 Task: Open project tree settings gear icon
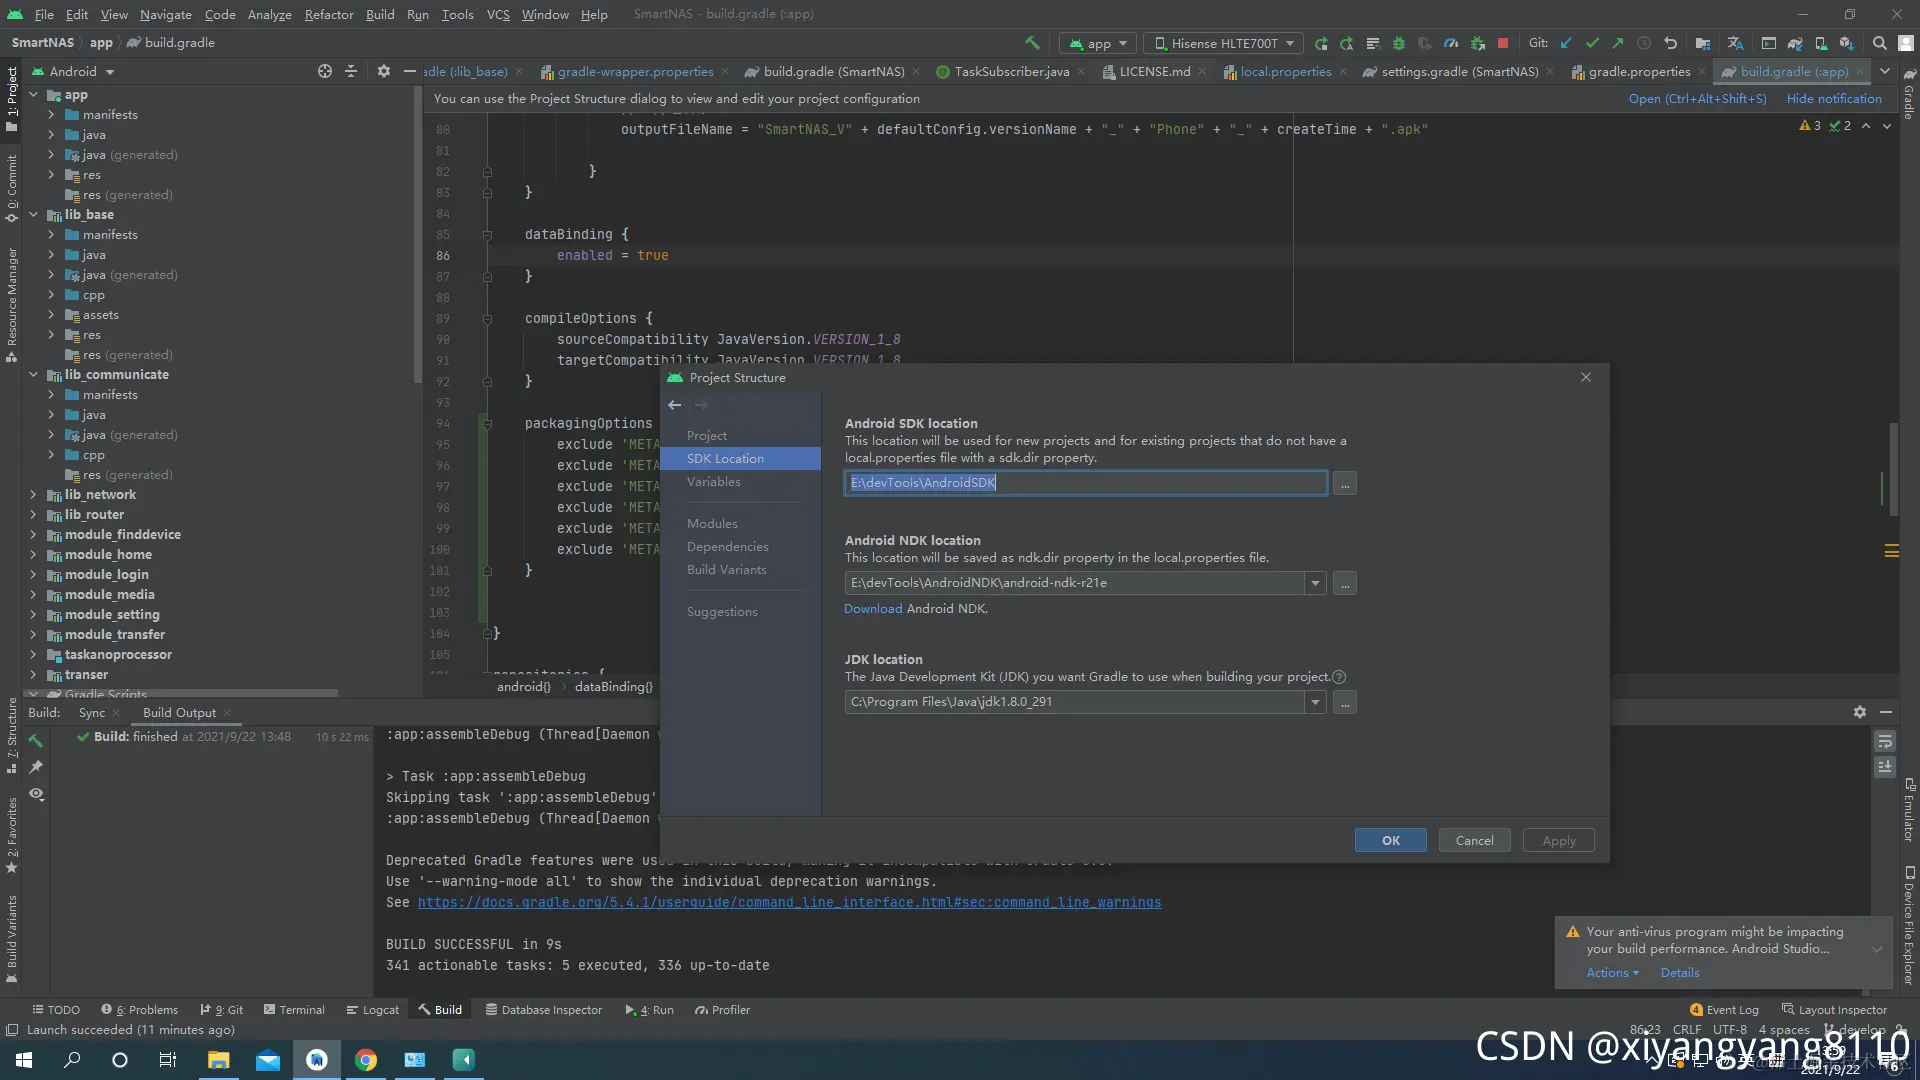[383, 71]
